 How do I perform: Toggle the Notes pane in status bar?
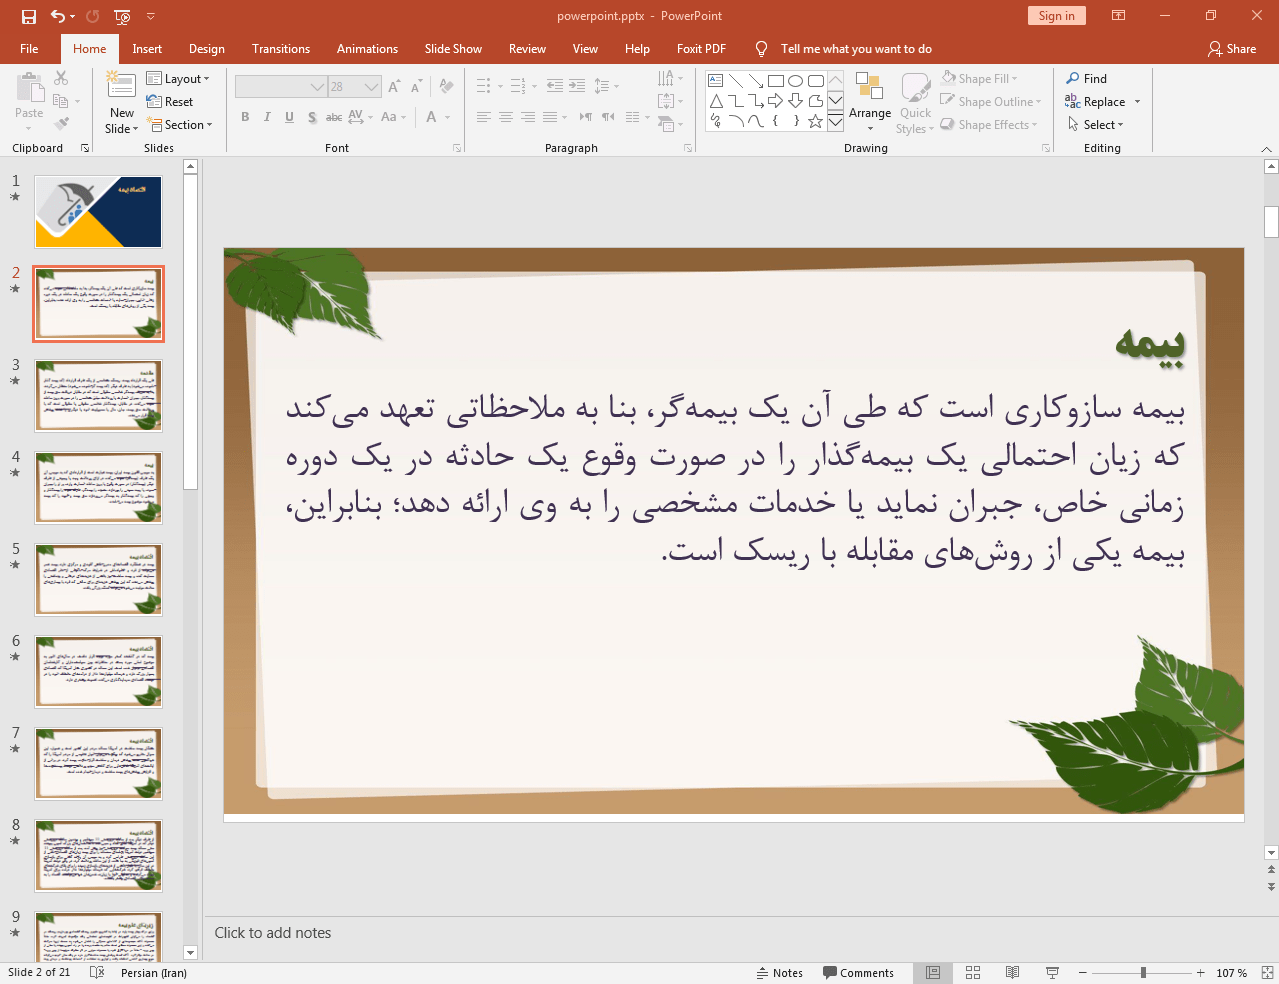(x=780, y=973)
